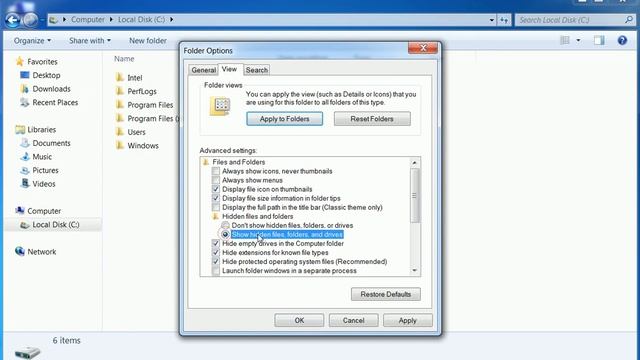Expand the Organize menu
Screen dimensions: 640x360
(32, 40)
